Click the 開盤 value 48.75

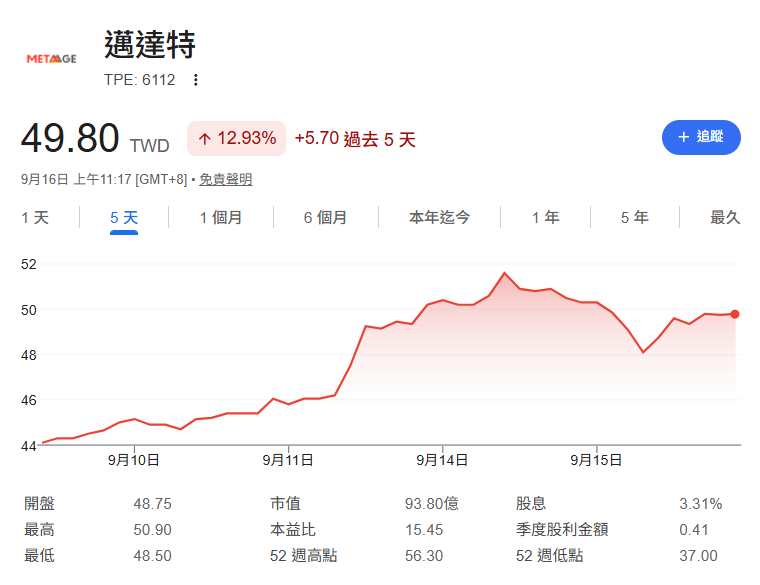coord(153,504)
